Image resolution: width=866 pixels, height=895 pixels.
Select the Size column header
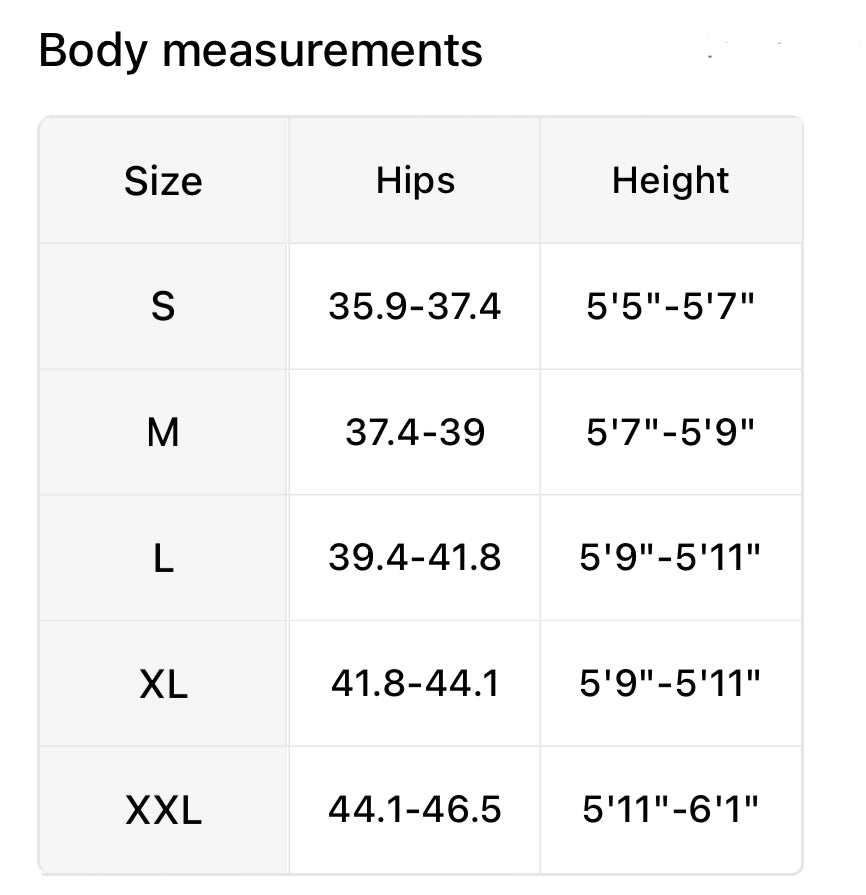click(x=163, y=181)
